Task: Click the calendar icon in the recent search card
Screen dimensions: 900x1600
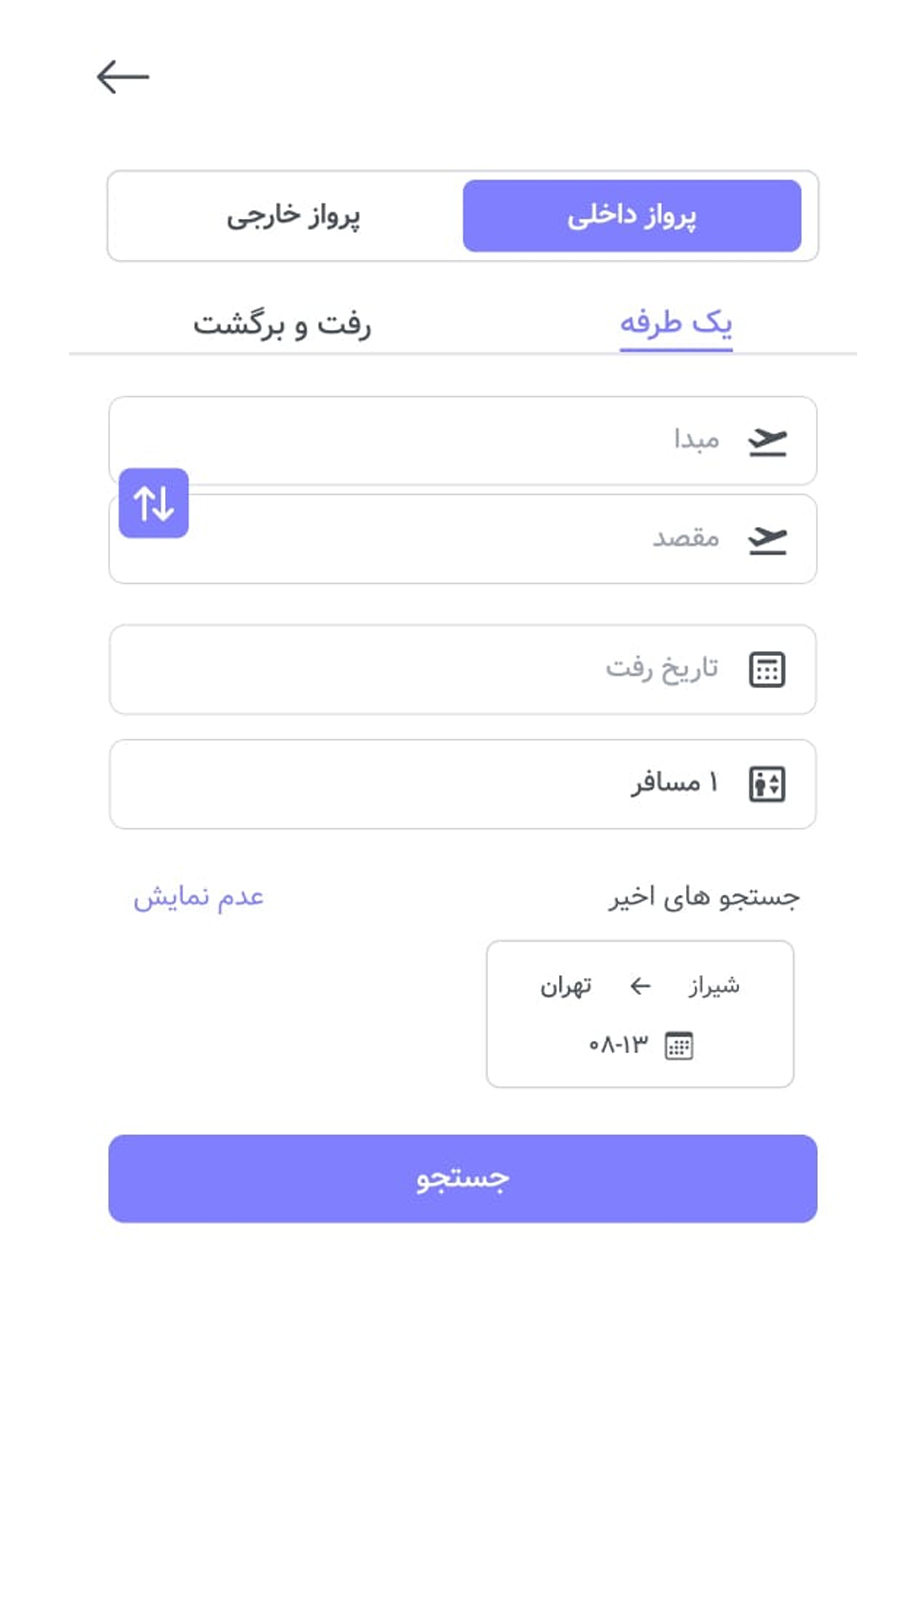Action: point(679,1046)
